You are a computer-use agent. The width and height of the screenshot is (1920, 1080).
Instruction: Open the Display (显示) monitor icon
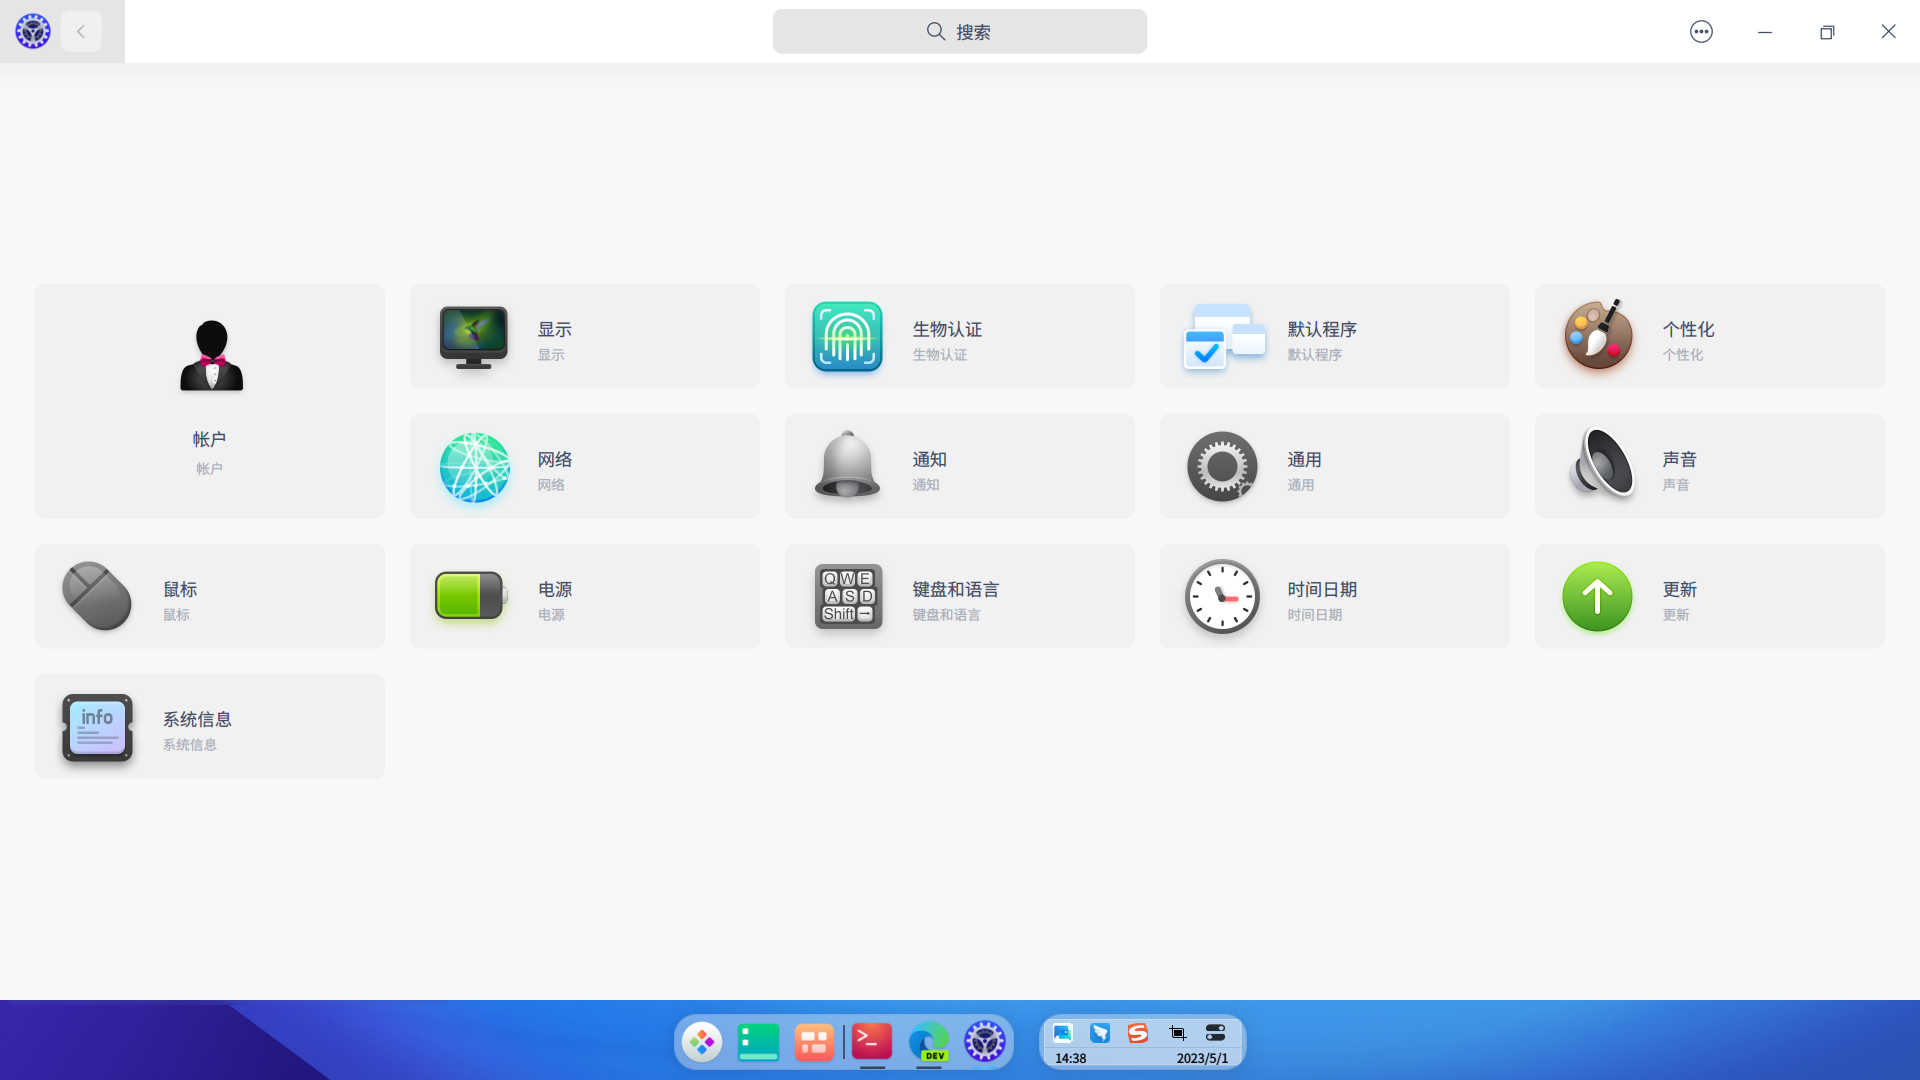(x=473, y=337)
